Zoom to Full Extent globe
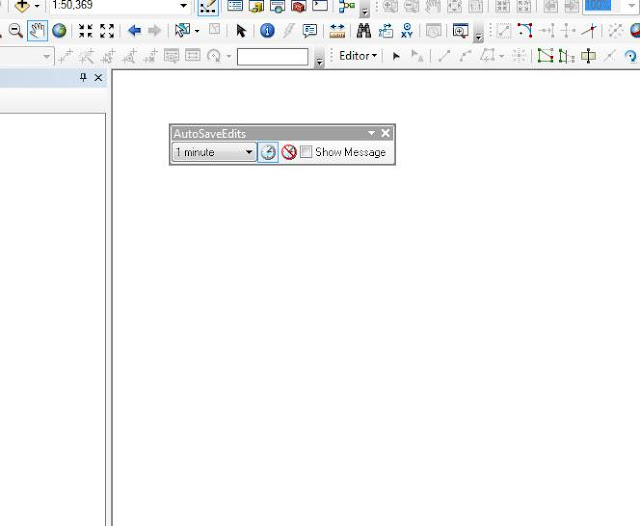The image size is (640, 526). coord(59,31)
